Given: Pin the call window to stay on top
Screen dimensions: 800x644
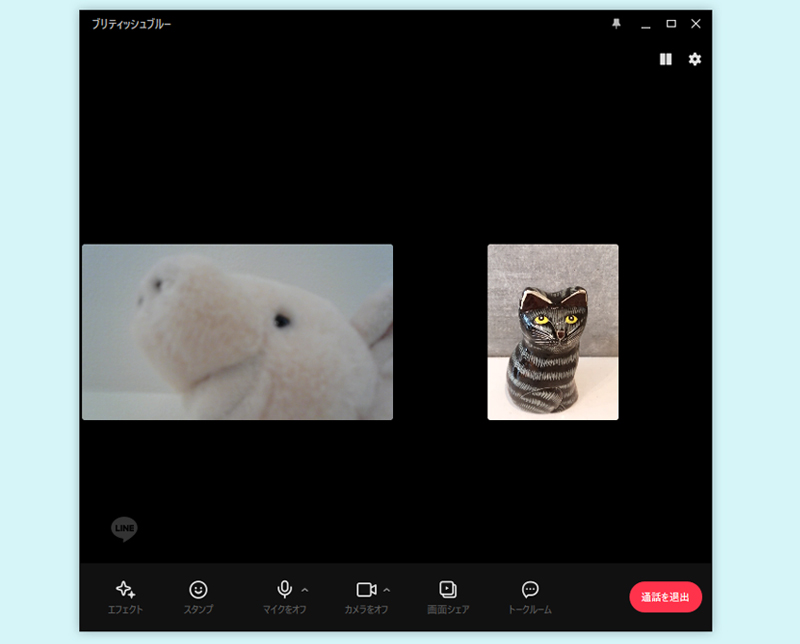Looking at the screenshot, I should pos(616,24).
